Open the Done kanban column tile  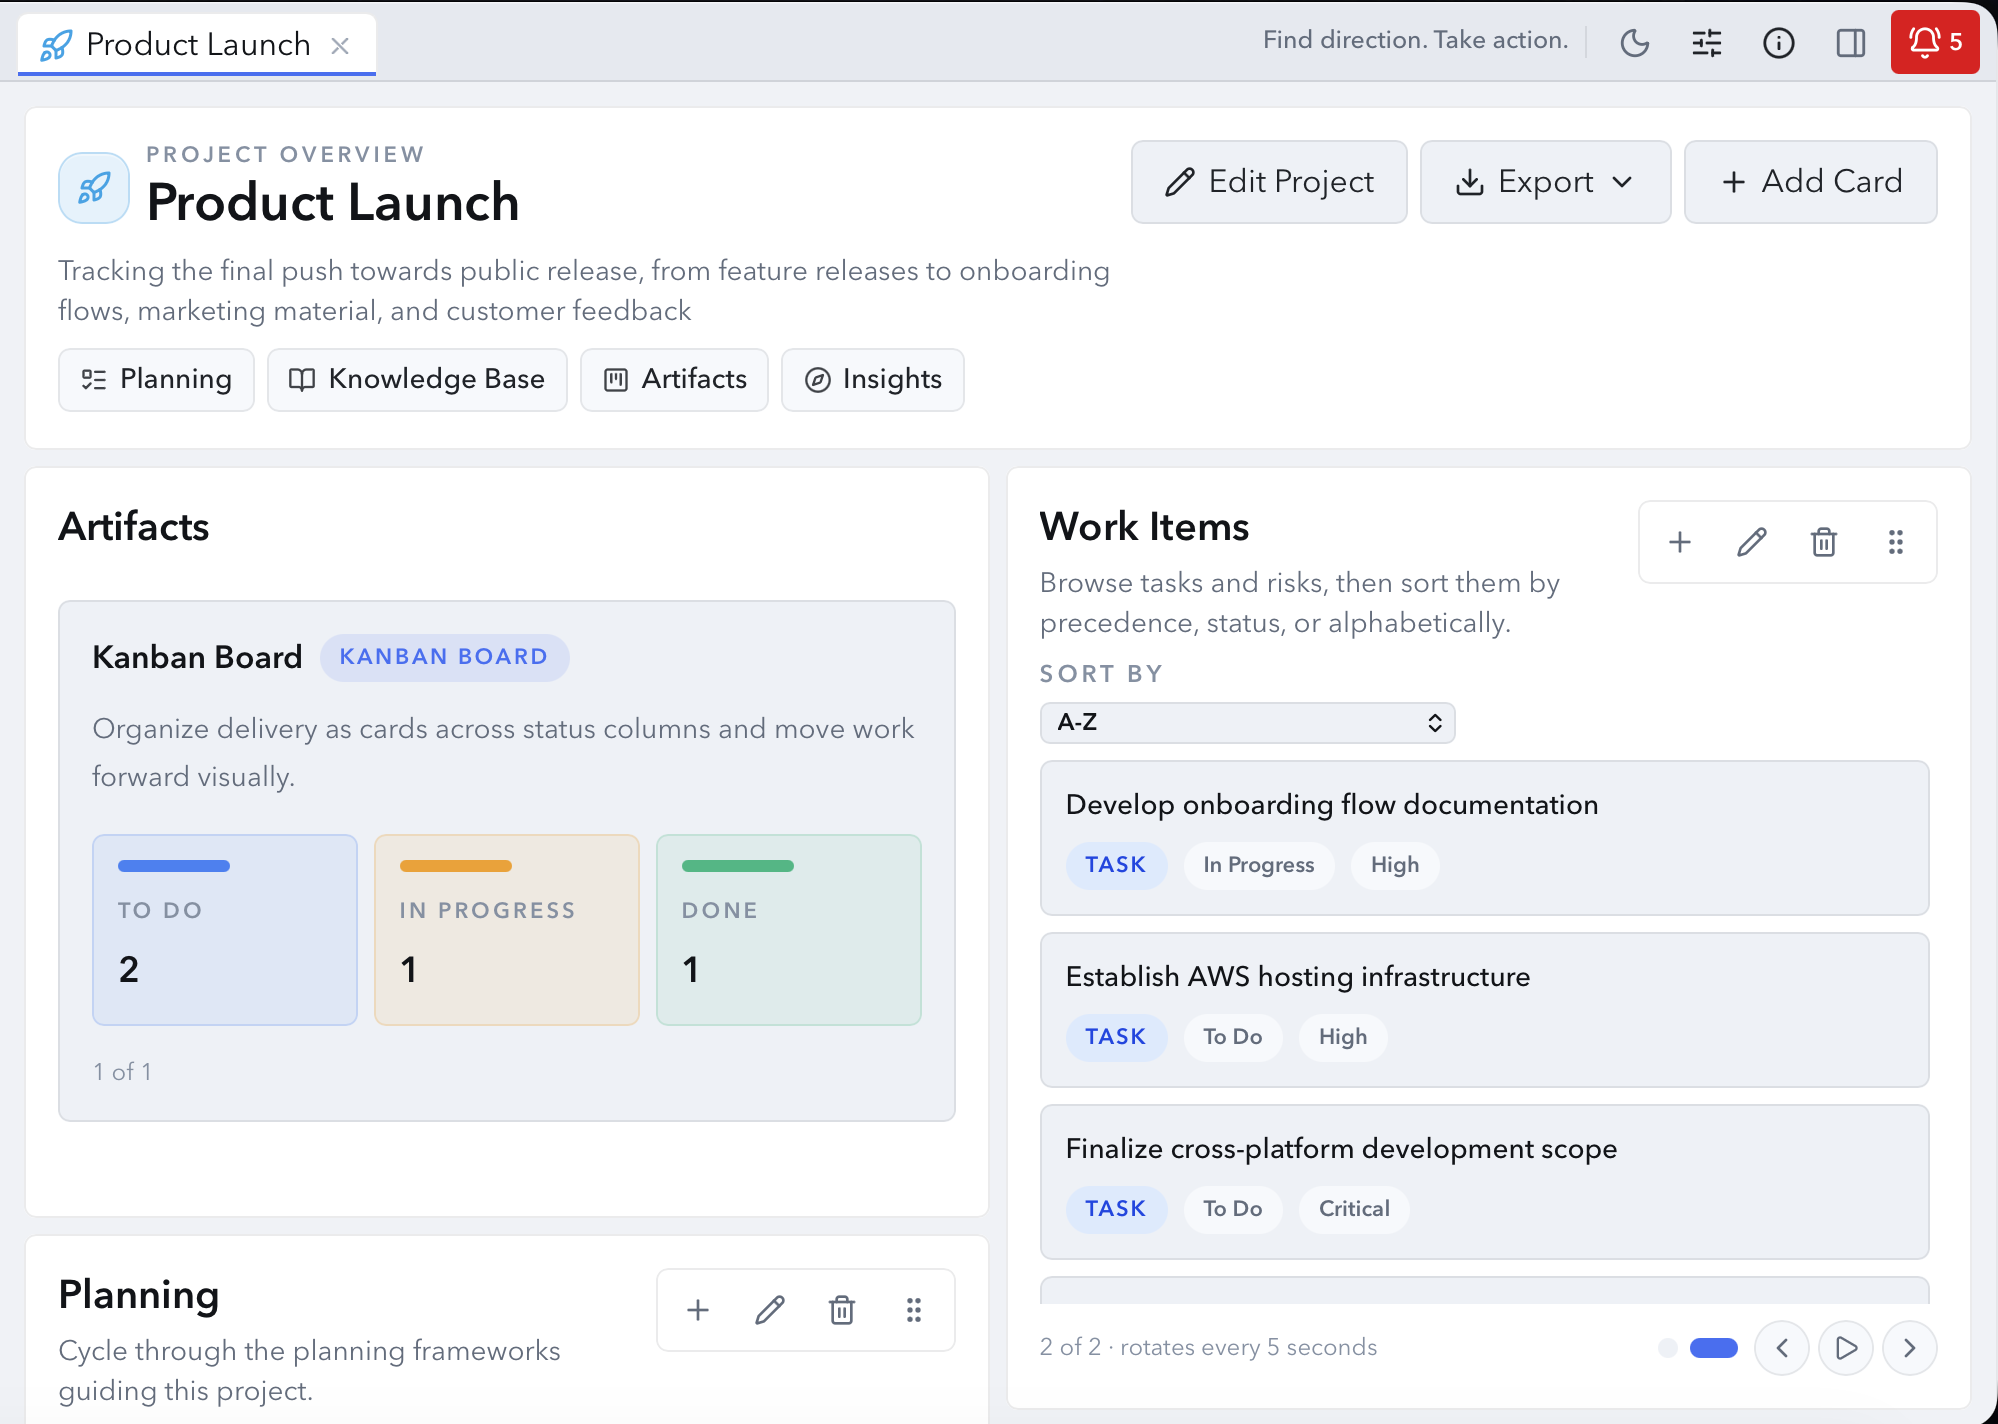click(x=789, y=930)
